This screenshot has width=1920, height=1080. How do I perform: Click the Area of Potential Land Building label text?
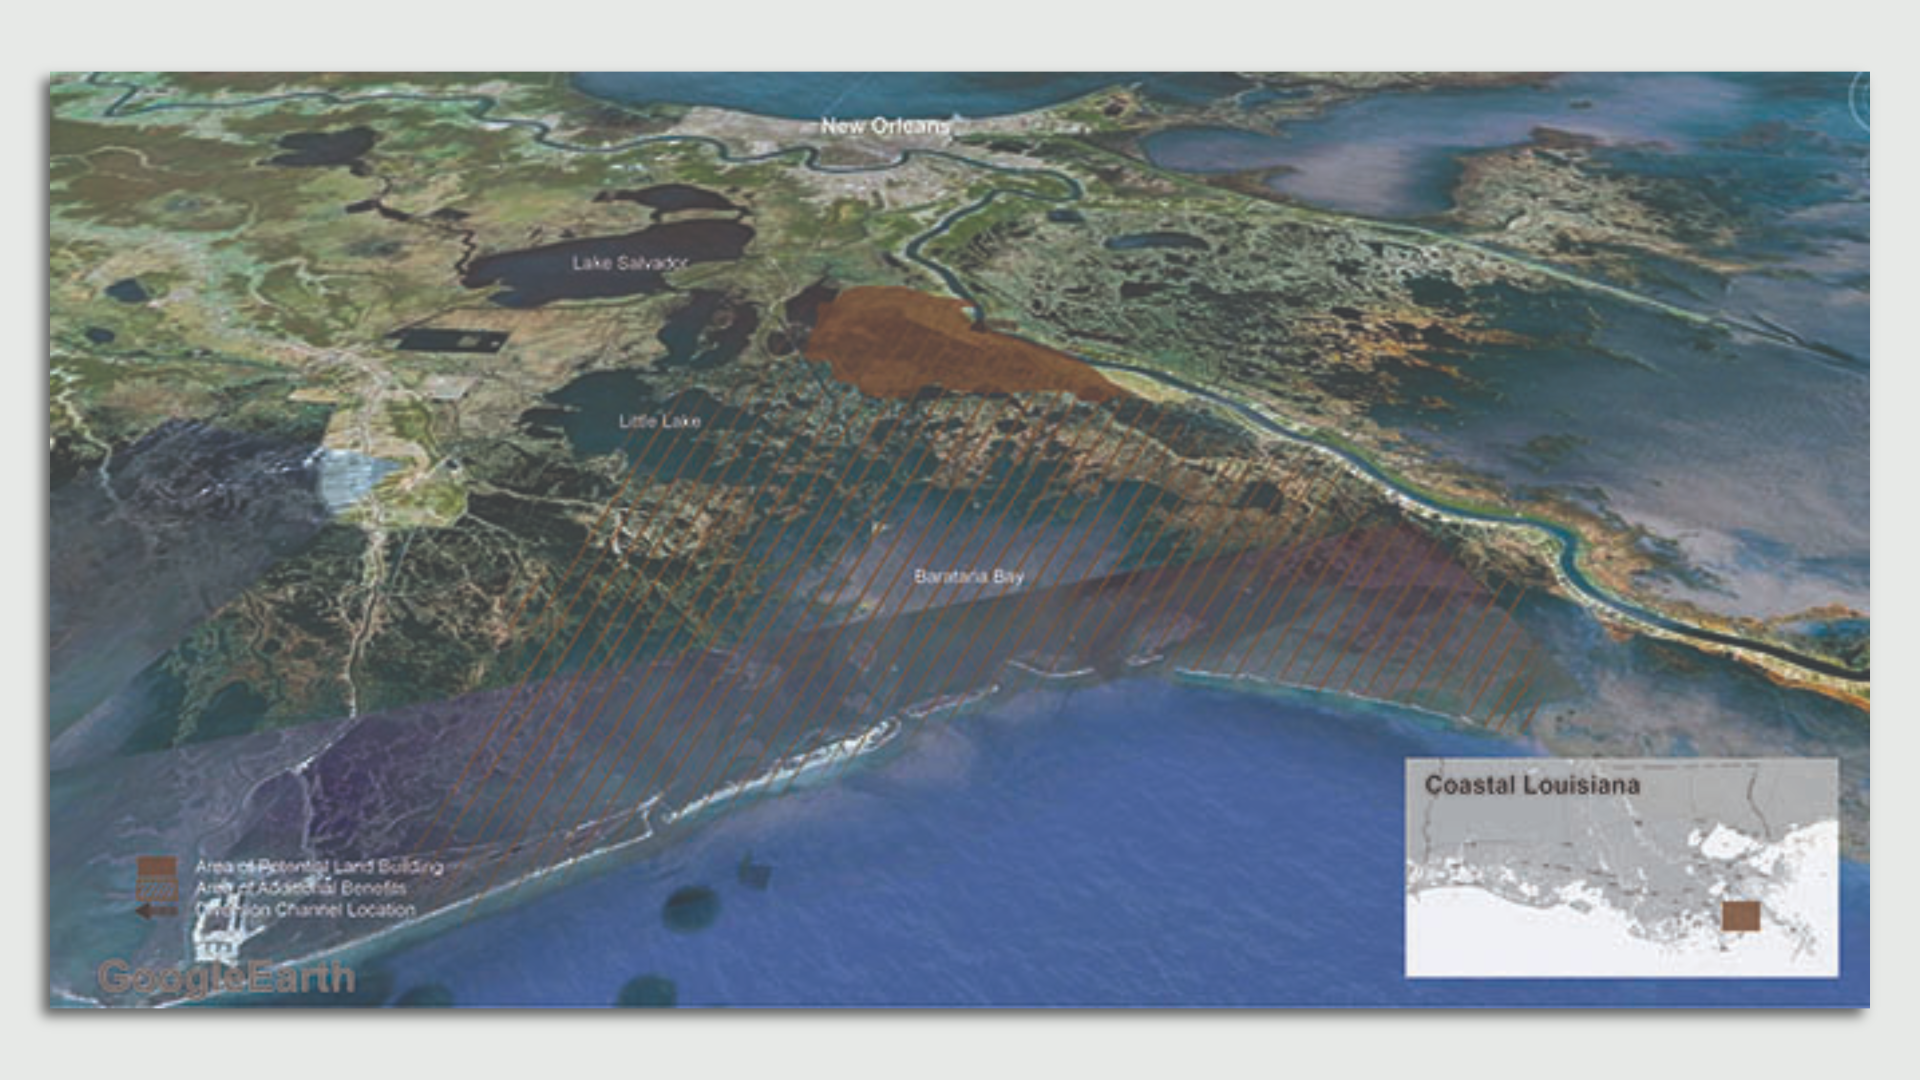click(323, 866)
